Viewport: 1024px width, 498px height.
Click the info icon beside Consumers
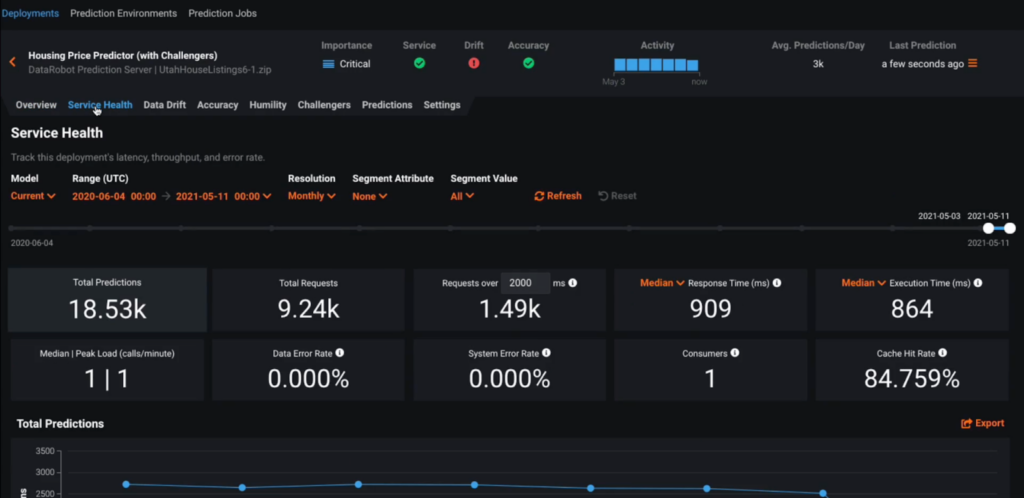[735, 353]
